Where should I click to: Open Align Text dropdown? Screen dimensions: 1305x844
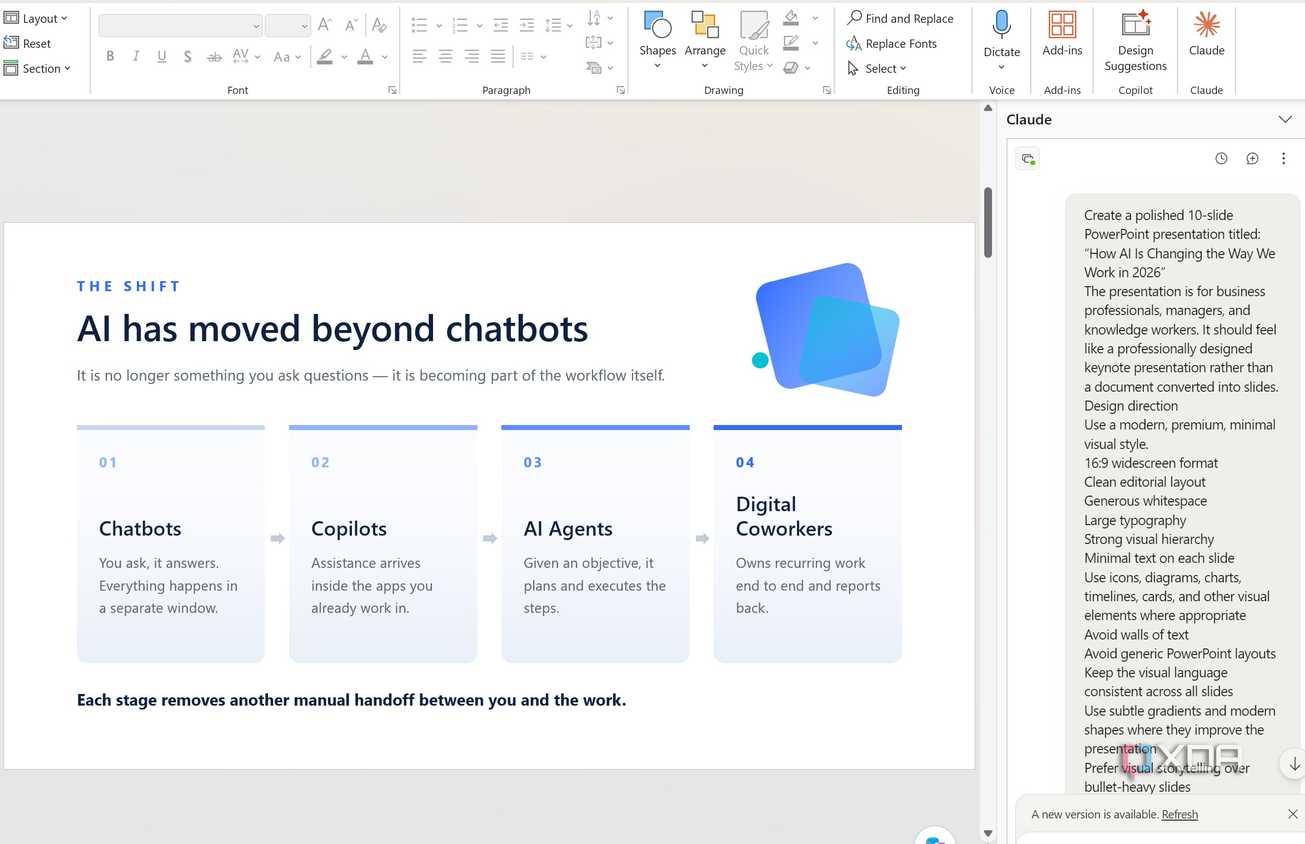coord(599,43)
